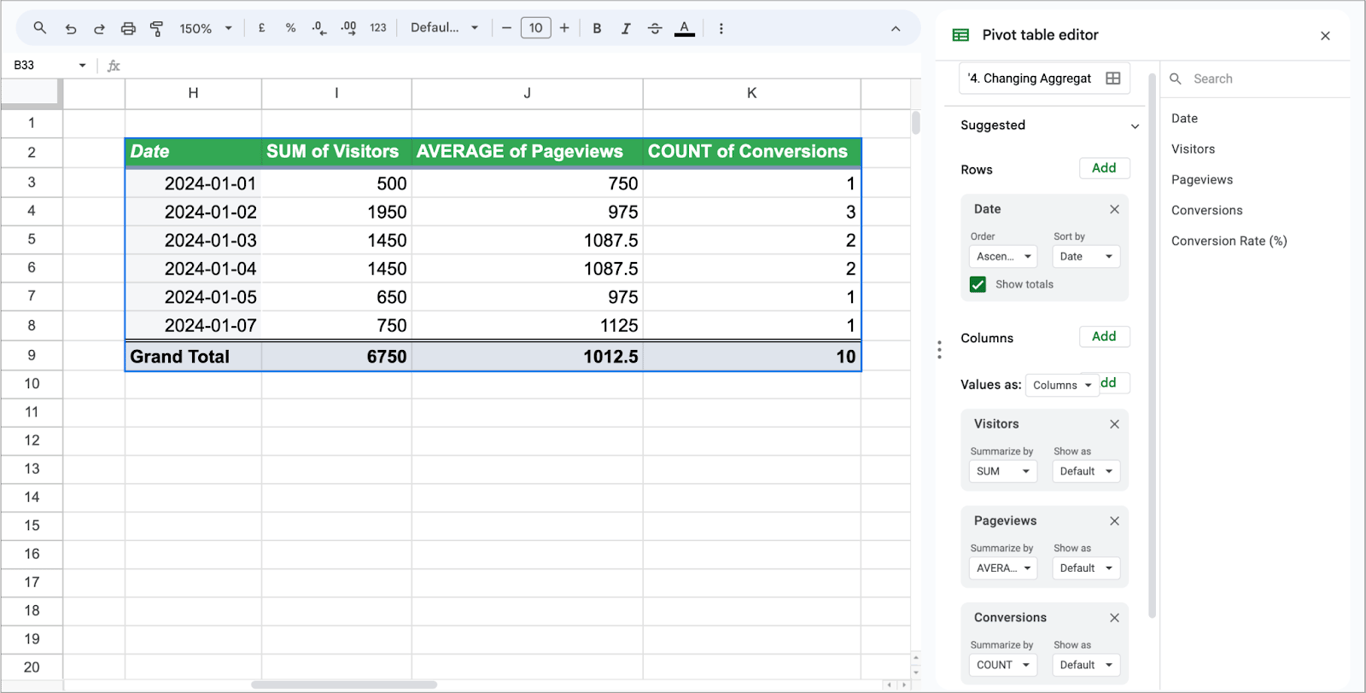Click Add button for Columns
This screenshot has width=1366, height=693.
tap(1104, 336)
